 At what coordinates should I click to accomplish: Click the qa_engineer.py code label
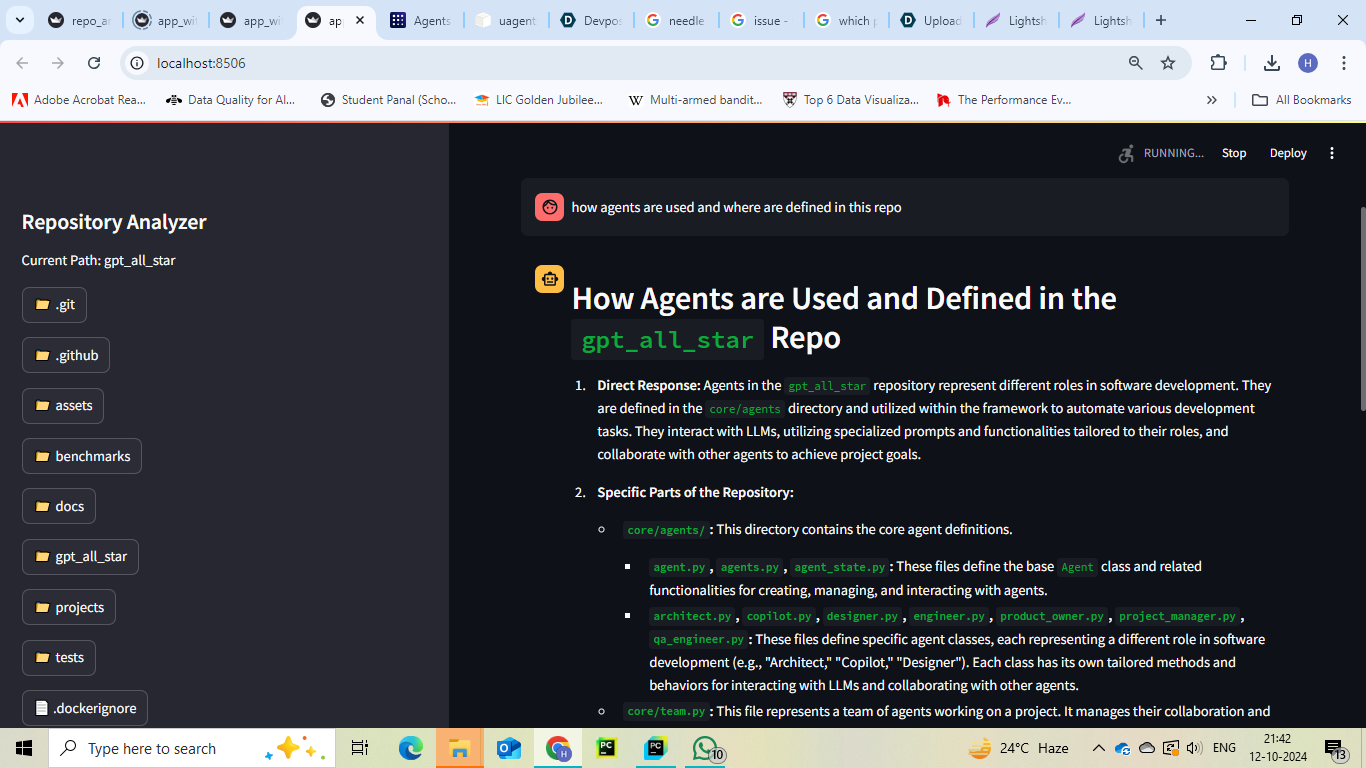pos(698,639)
